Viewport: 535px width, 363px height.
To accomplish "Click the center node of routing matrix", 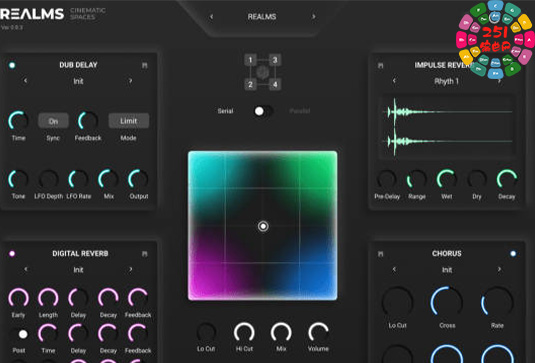I will [262, 72].
